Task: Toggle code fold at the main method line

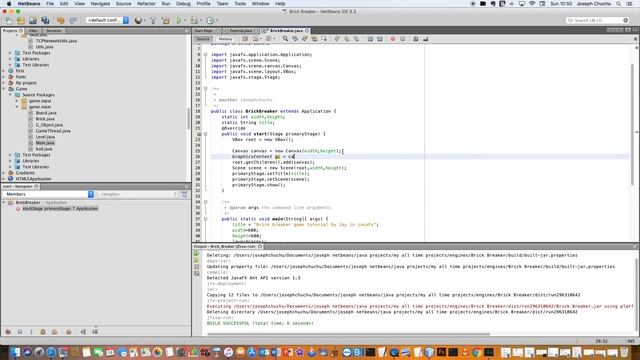Action: pos(205,219)
